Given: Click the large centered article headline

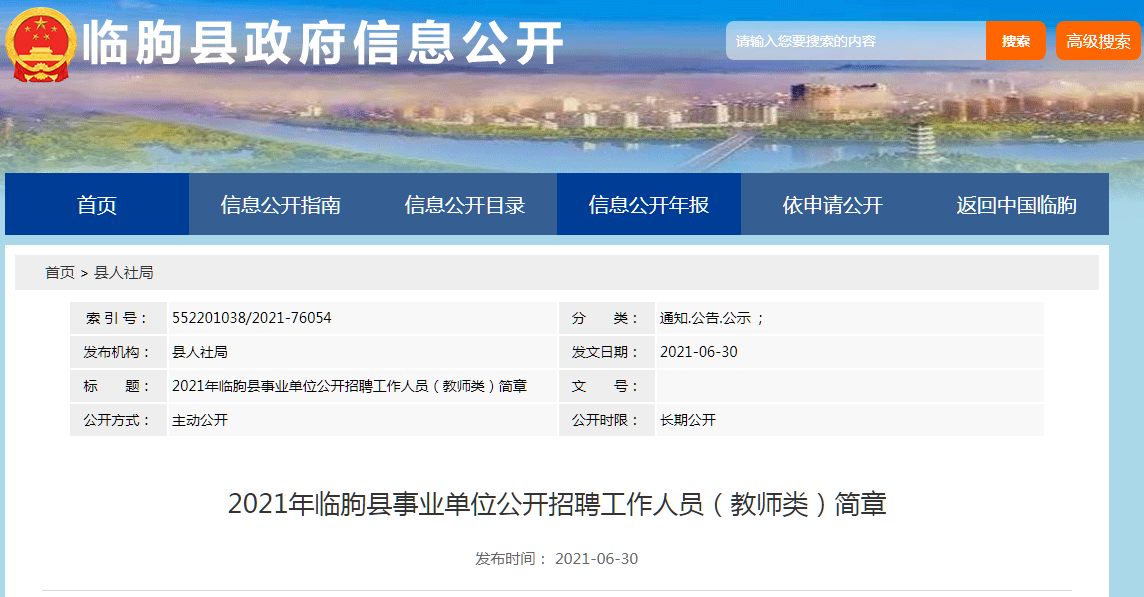Looking at the screenshot, I should point(557,504).
